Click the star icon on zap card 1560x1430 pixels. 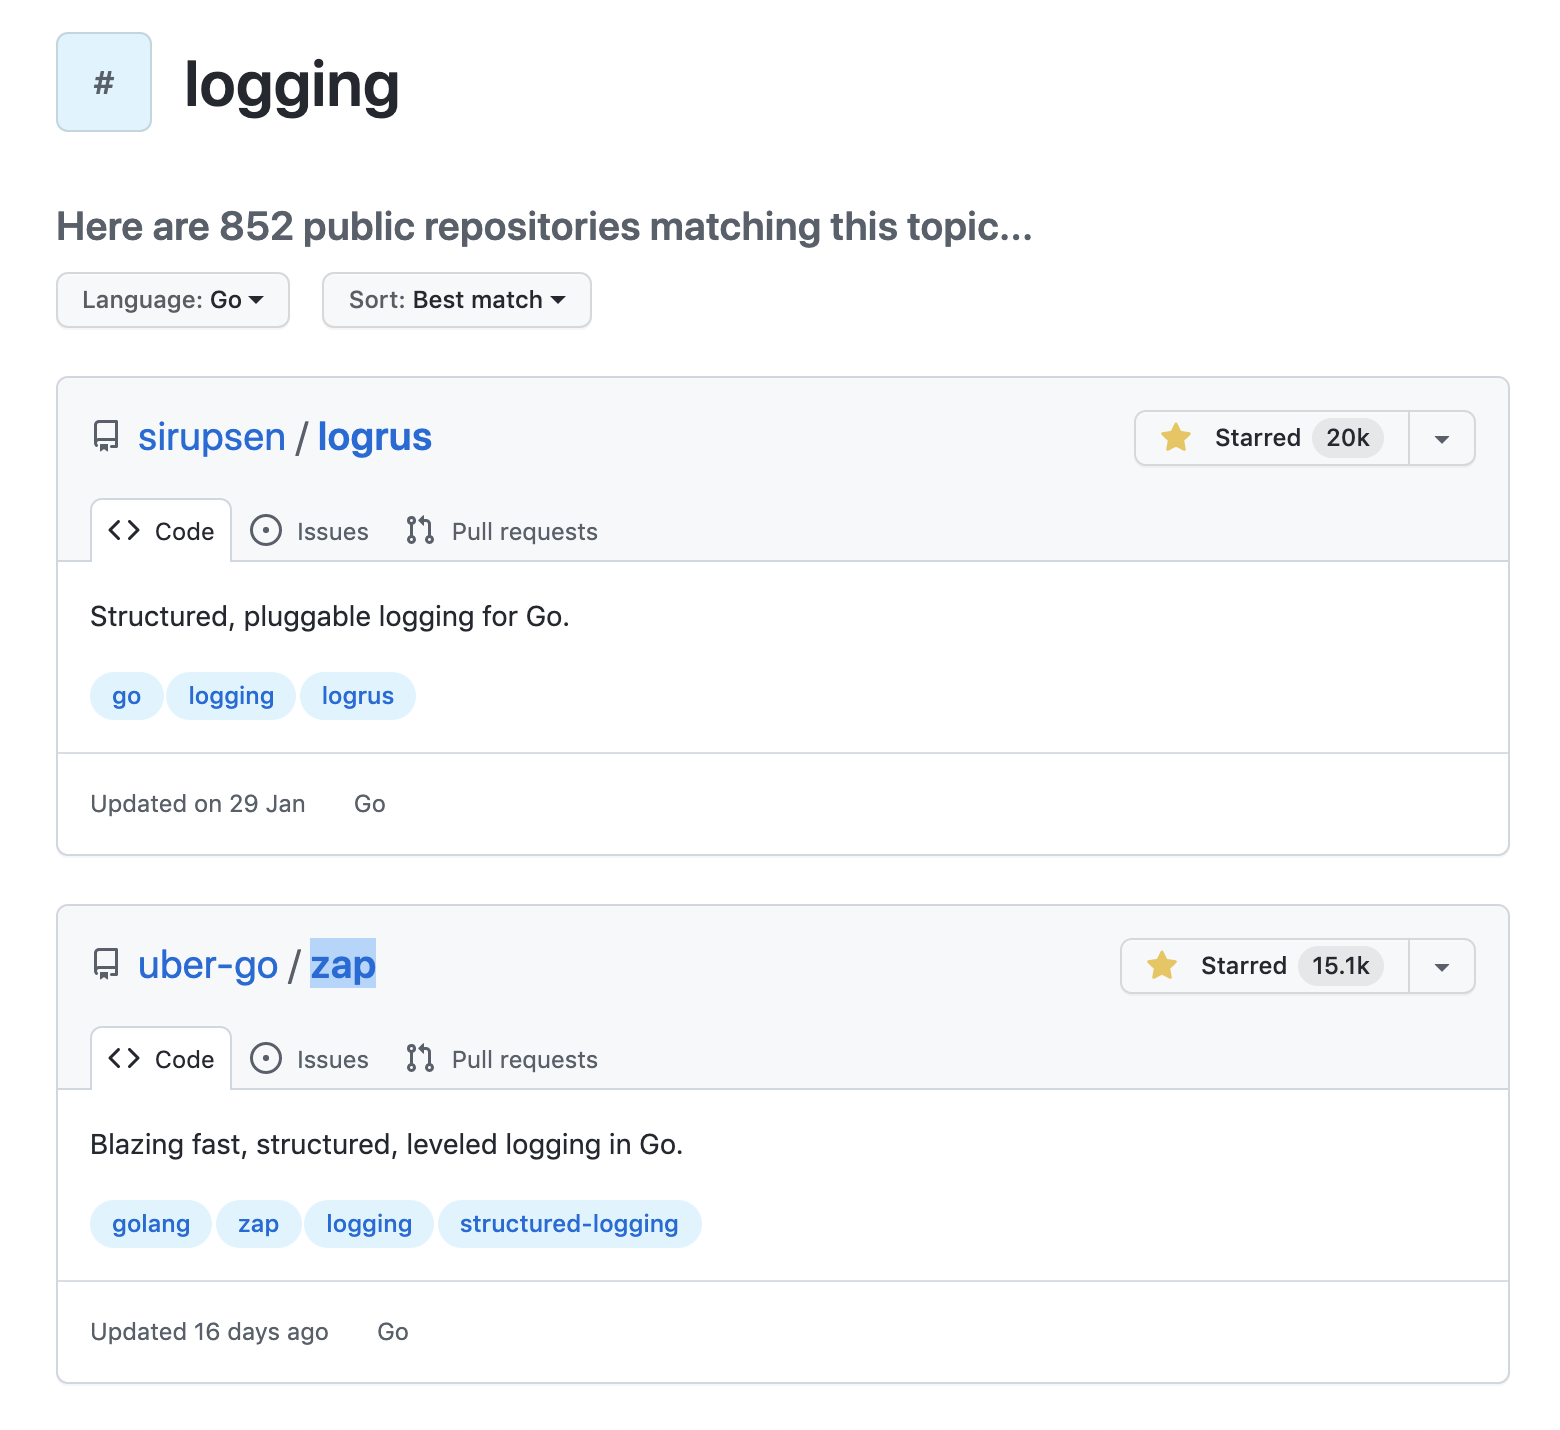click(1162, 965)
